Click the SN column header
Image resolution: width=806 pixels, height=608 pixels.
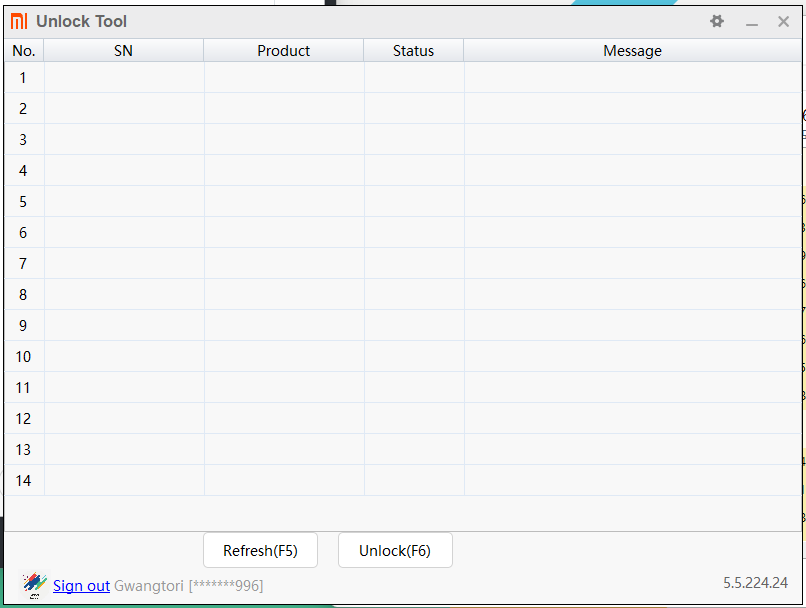point(123,50)
